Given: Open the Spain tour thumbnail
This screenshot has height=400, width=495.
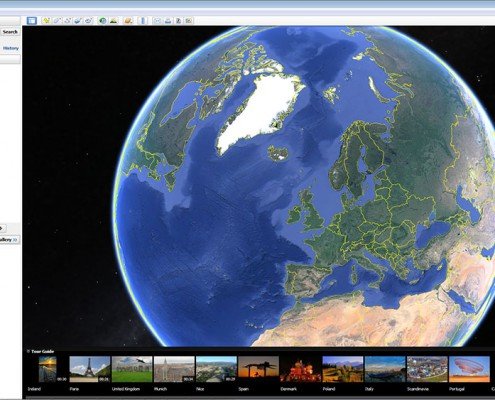Looking at the screenshot, I should 258,369.
